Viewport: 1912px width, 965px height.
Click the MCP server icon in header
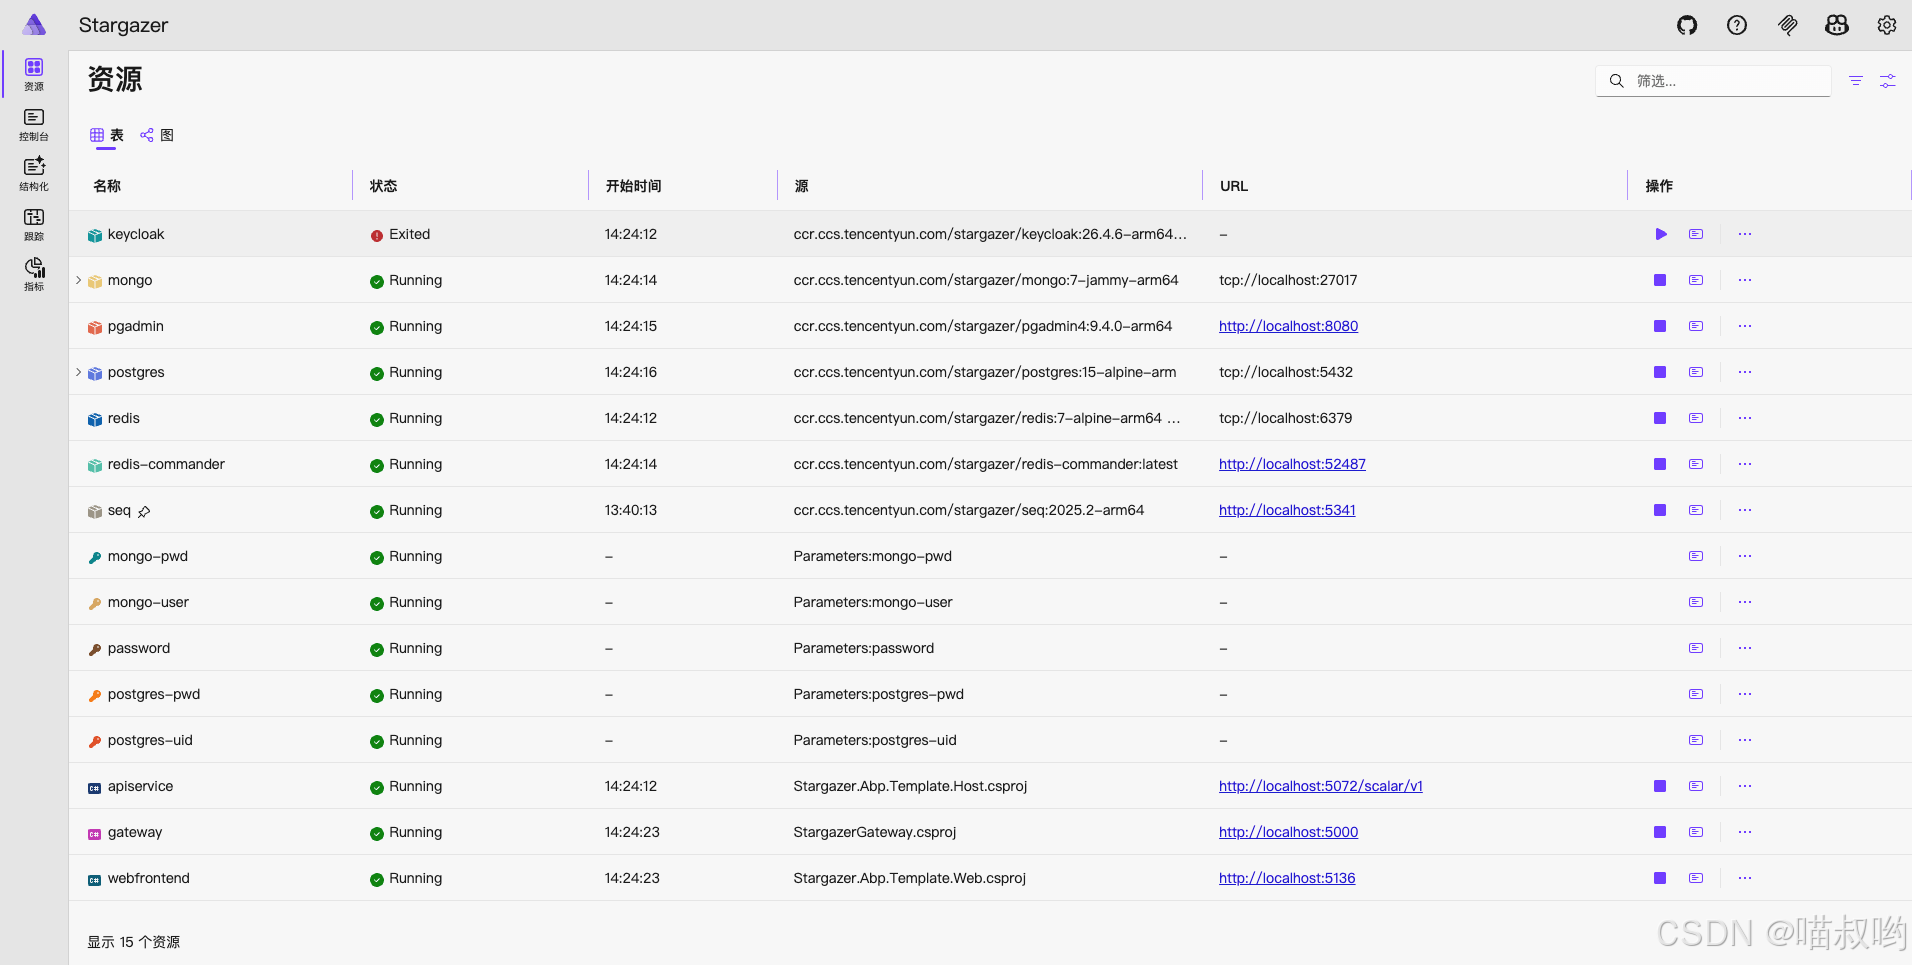pyautogui.click(x=1787, y=25)
